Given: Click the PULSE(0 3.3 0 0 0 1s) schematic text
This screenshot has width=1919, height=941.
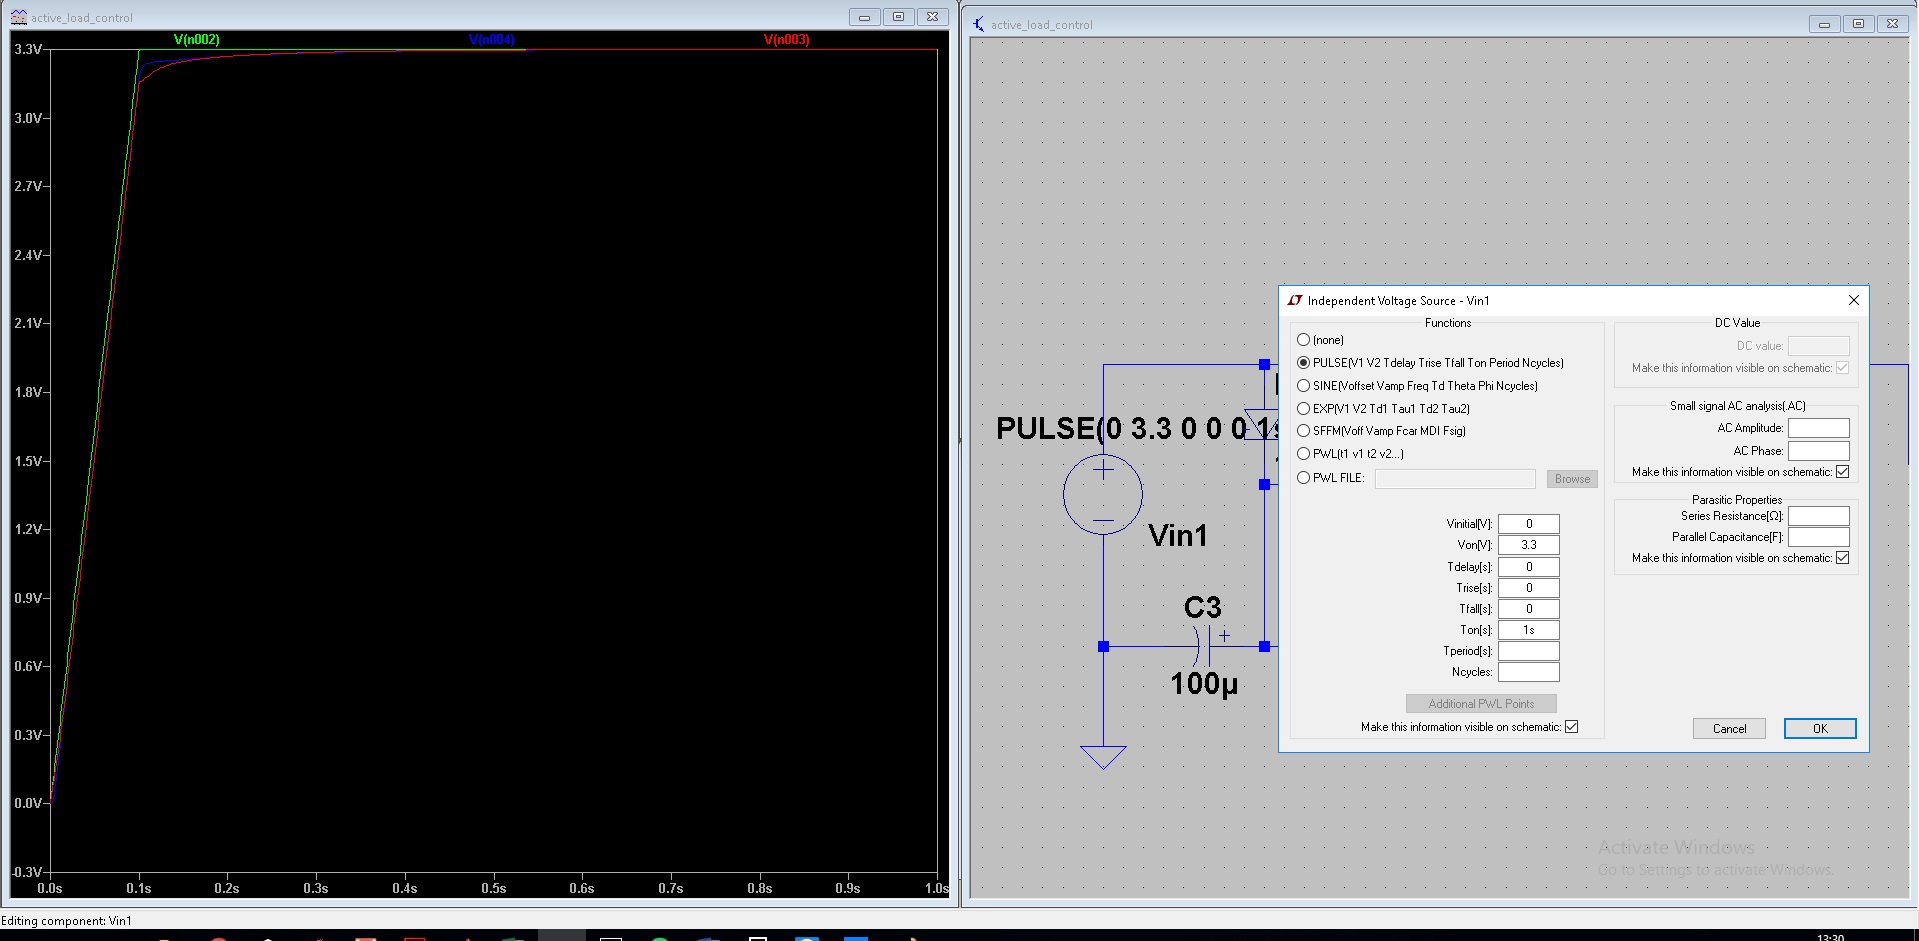Looking at the screenshot, I should tap(1137, 429).
